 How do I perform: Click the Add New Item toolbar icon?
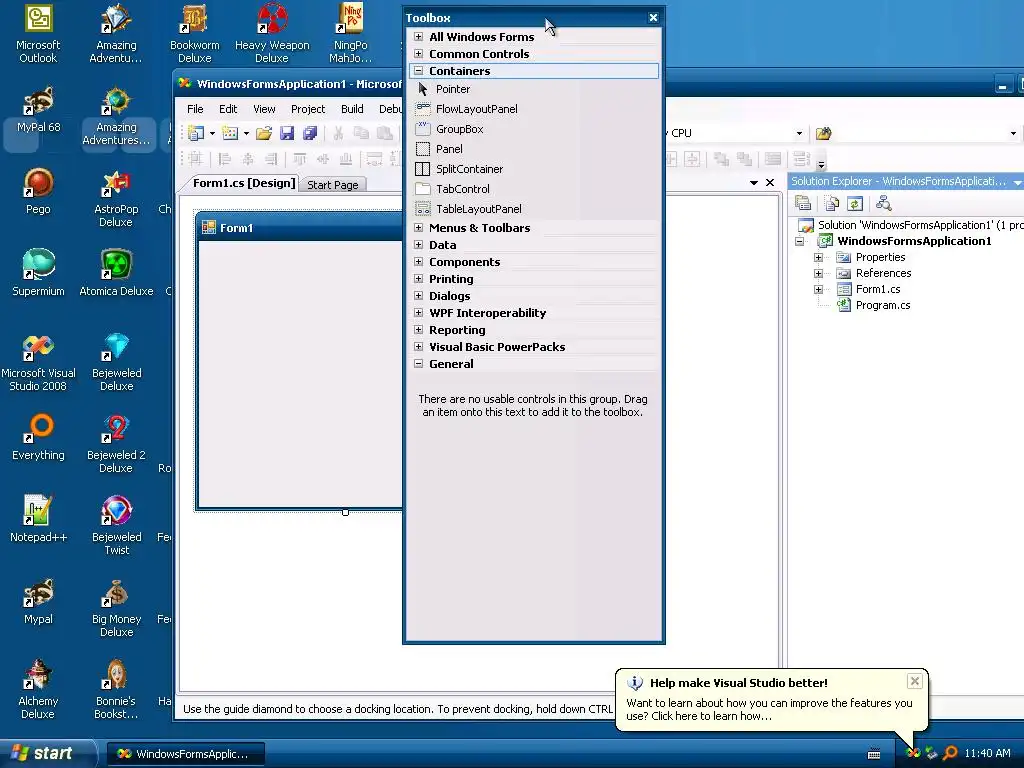230,133
